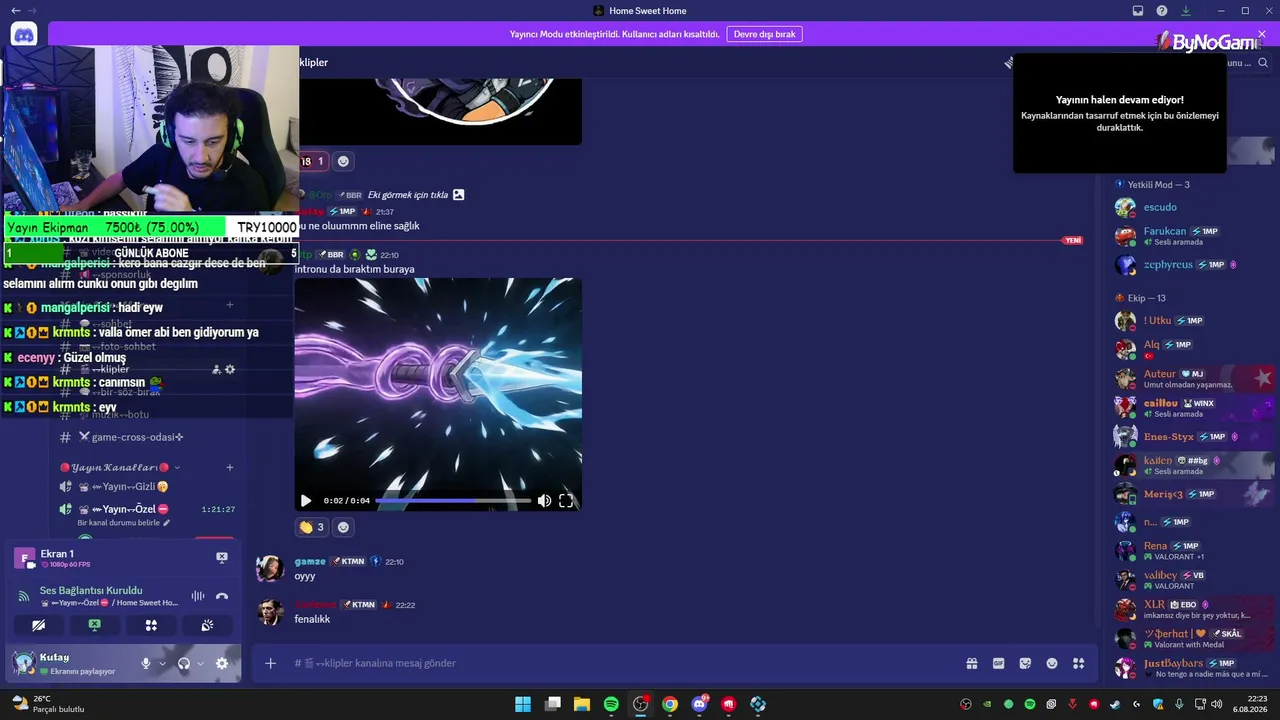Open Discord direct messages home icon

(x=24, y=35)
